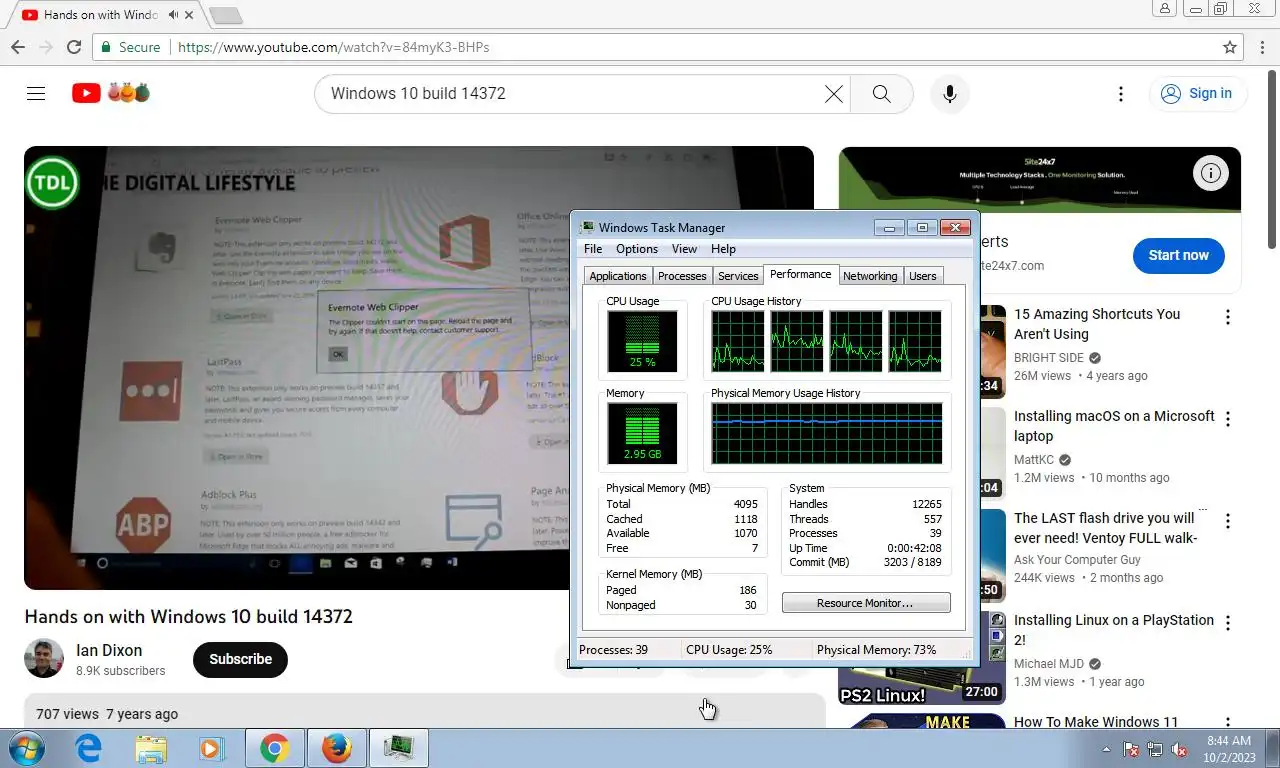Switch to the Applications tab
This screenshot has height=768, width=1280.
pyautogui.click(x=618, y=276)
